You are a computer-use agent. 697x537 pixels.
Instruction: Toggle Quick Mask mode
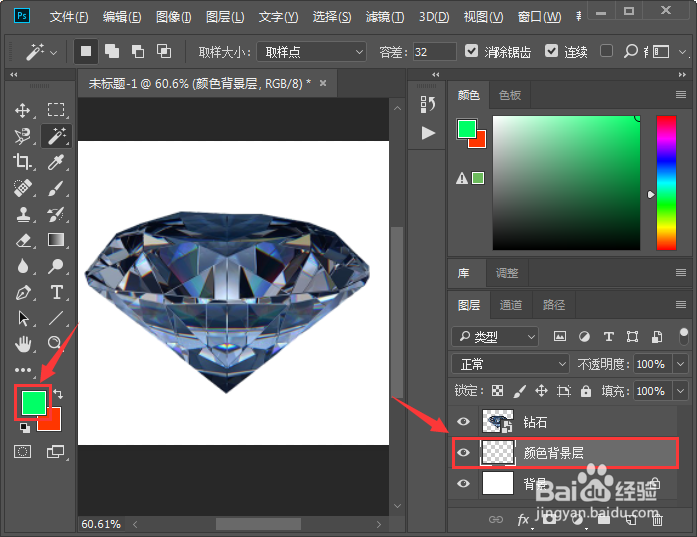coord(22,452)
